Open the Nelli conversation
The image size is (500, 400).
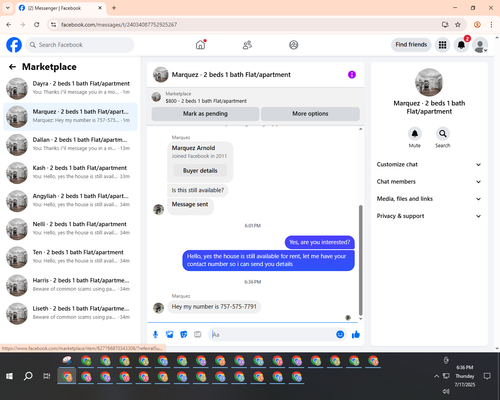(x=70, y=229)
